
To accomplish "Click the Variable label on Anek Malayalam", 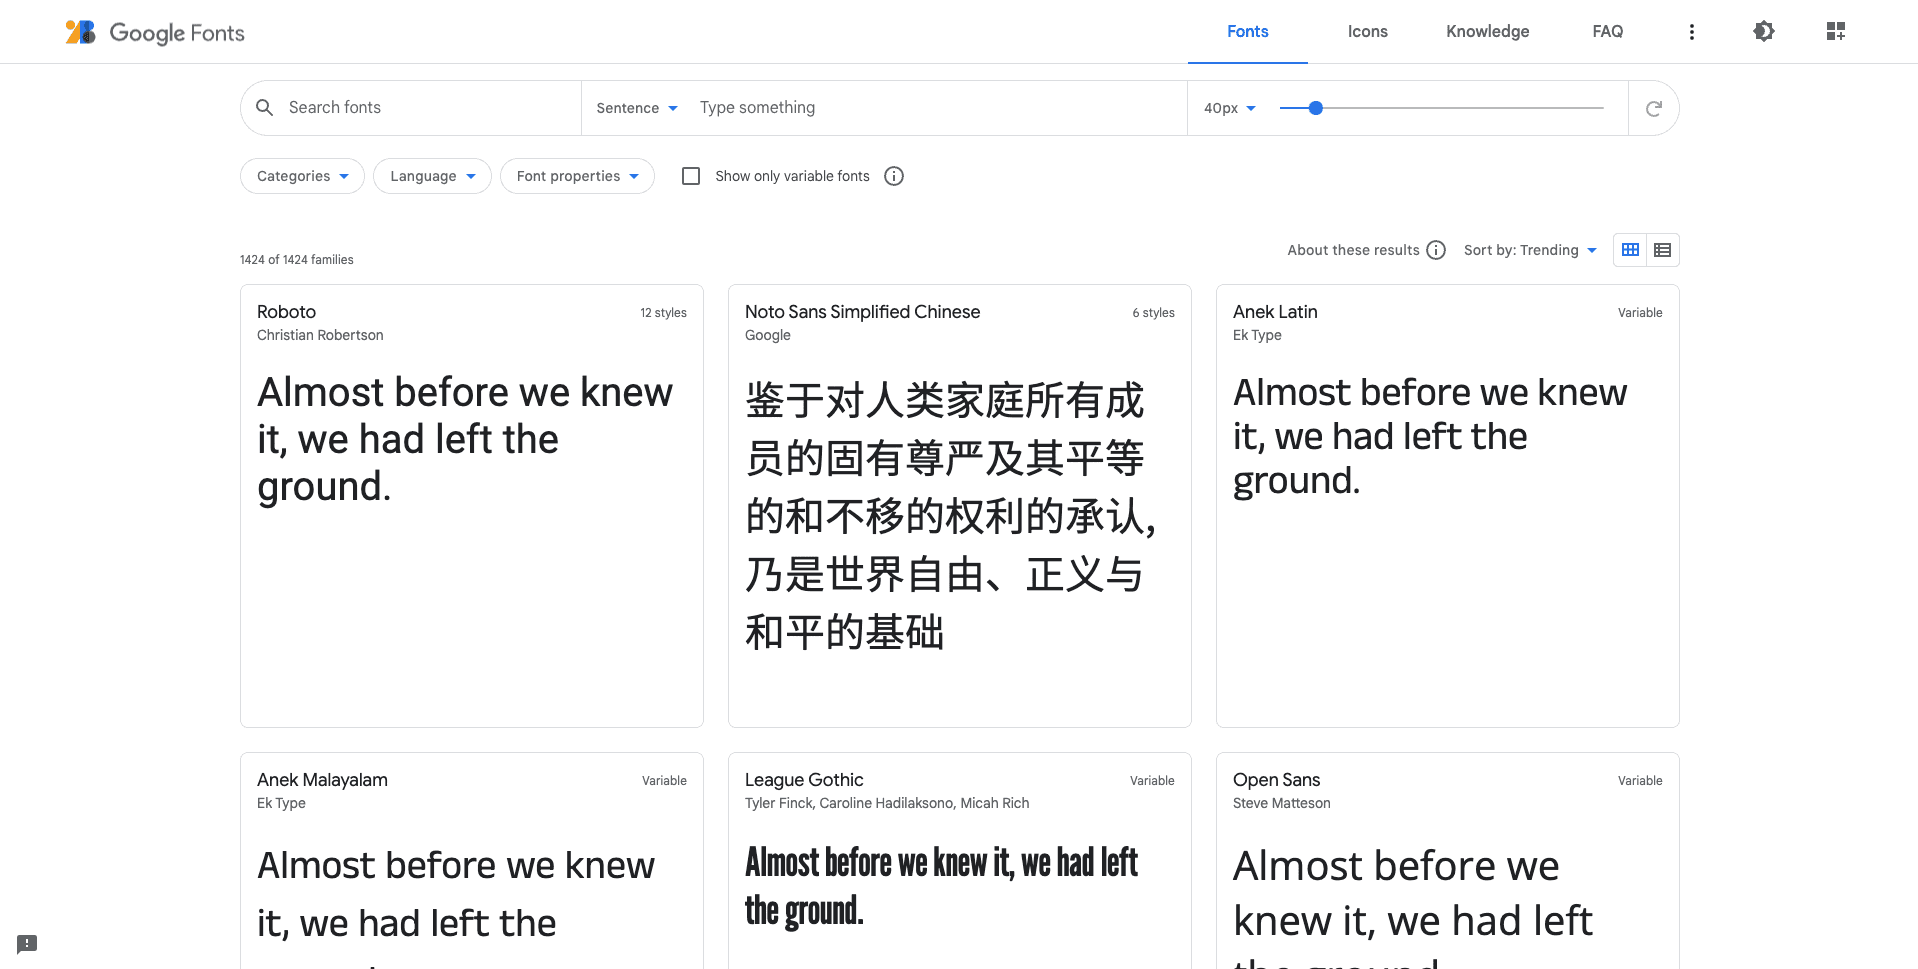I will (x=664, y=781).
